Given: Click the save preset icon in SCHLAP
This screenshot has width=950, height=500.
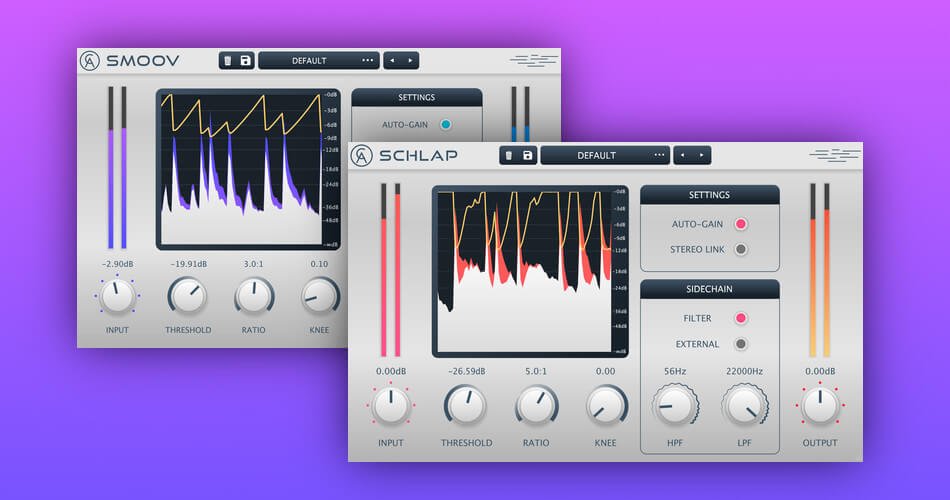Looking at the screenshot, I should 527,155.
